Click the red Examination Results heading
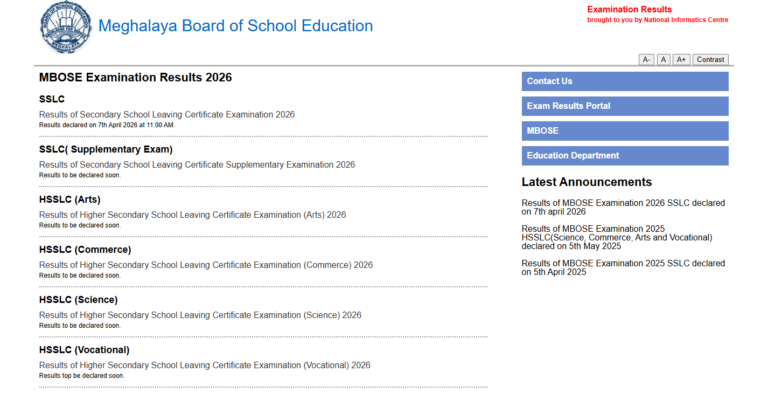 tap(629, 9)
